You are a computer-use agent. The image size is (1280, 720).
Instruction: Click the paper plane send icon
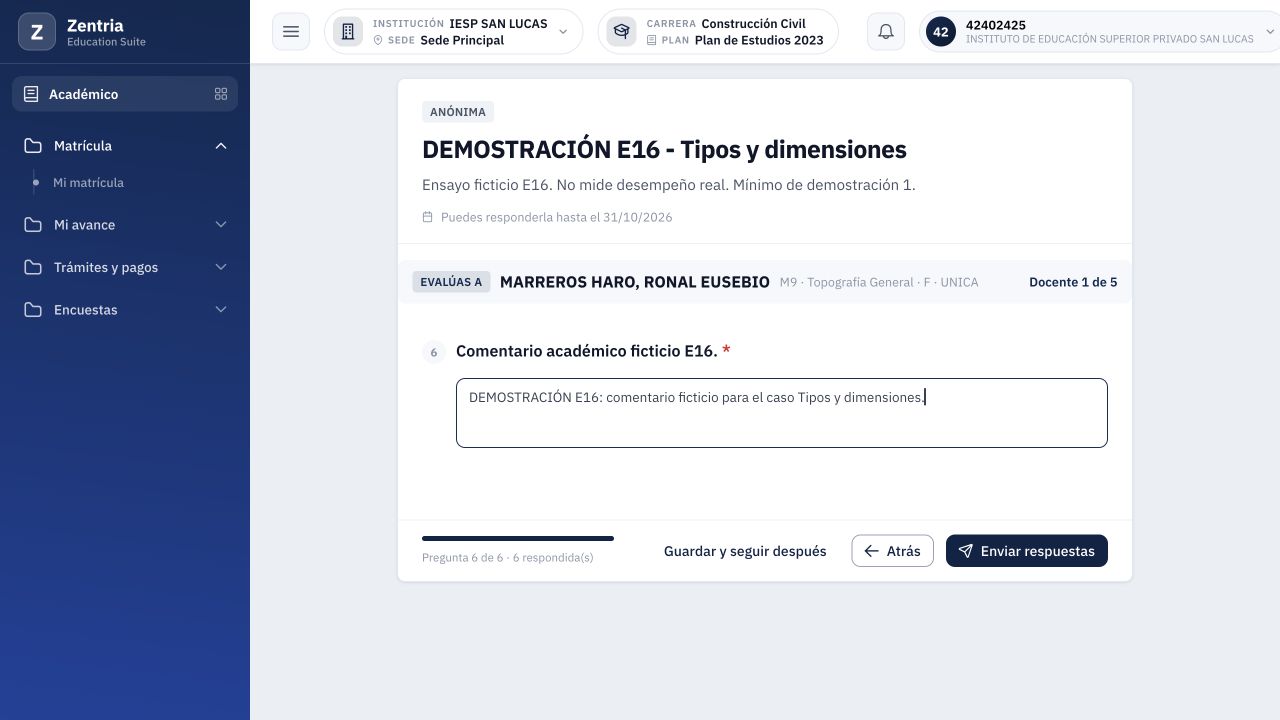pos(966,551)
